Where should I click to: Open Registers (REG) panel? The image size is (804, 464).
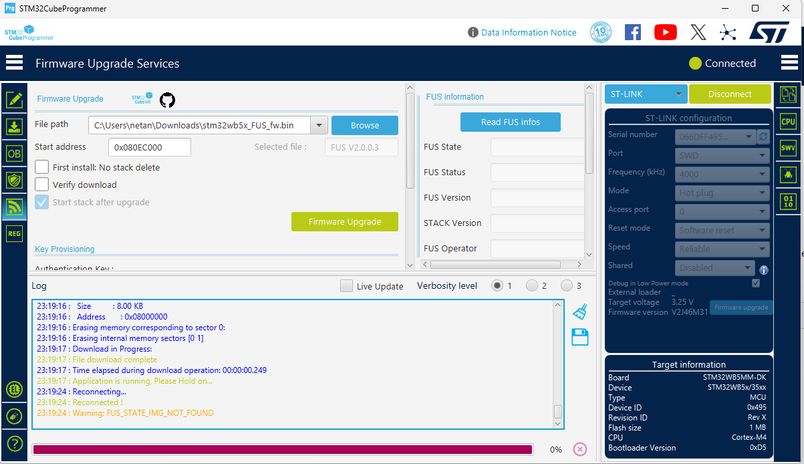(14, 234)
